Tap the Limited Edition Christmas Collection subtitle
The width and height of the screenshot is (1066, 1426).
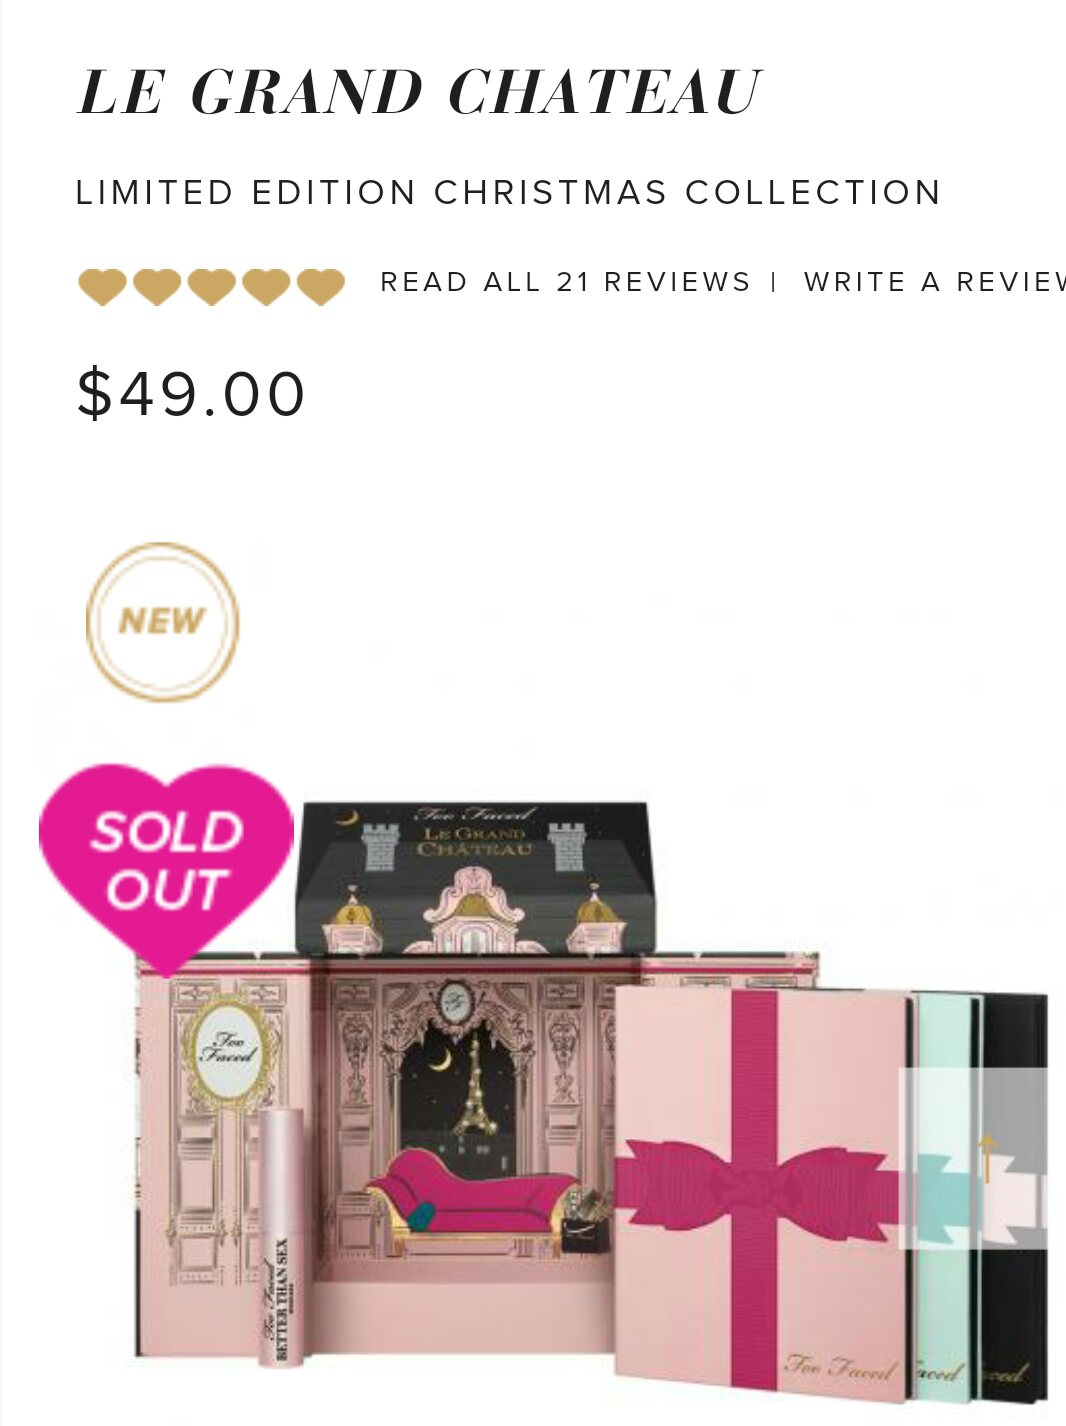[x=508, y=192]
